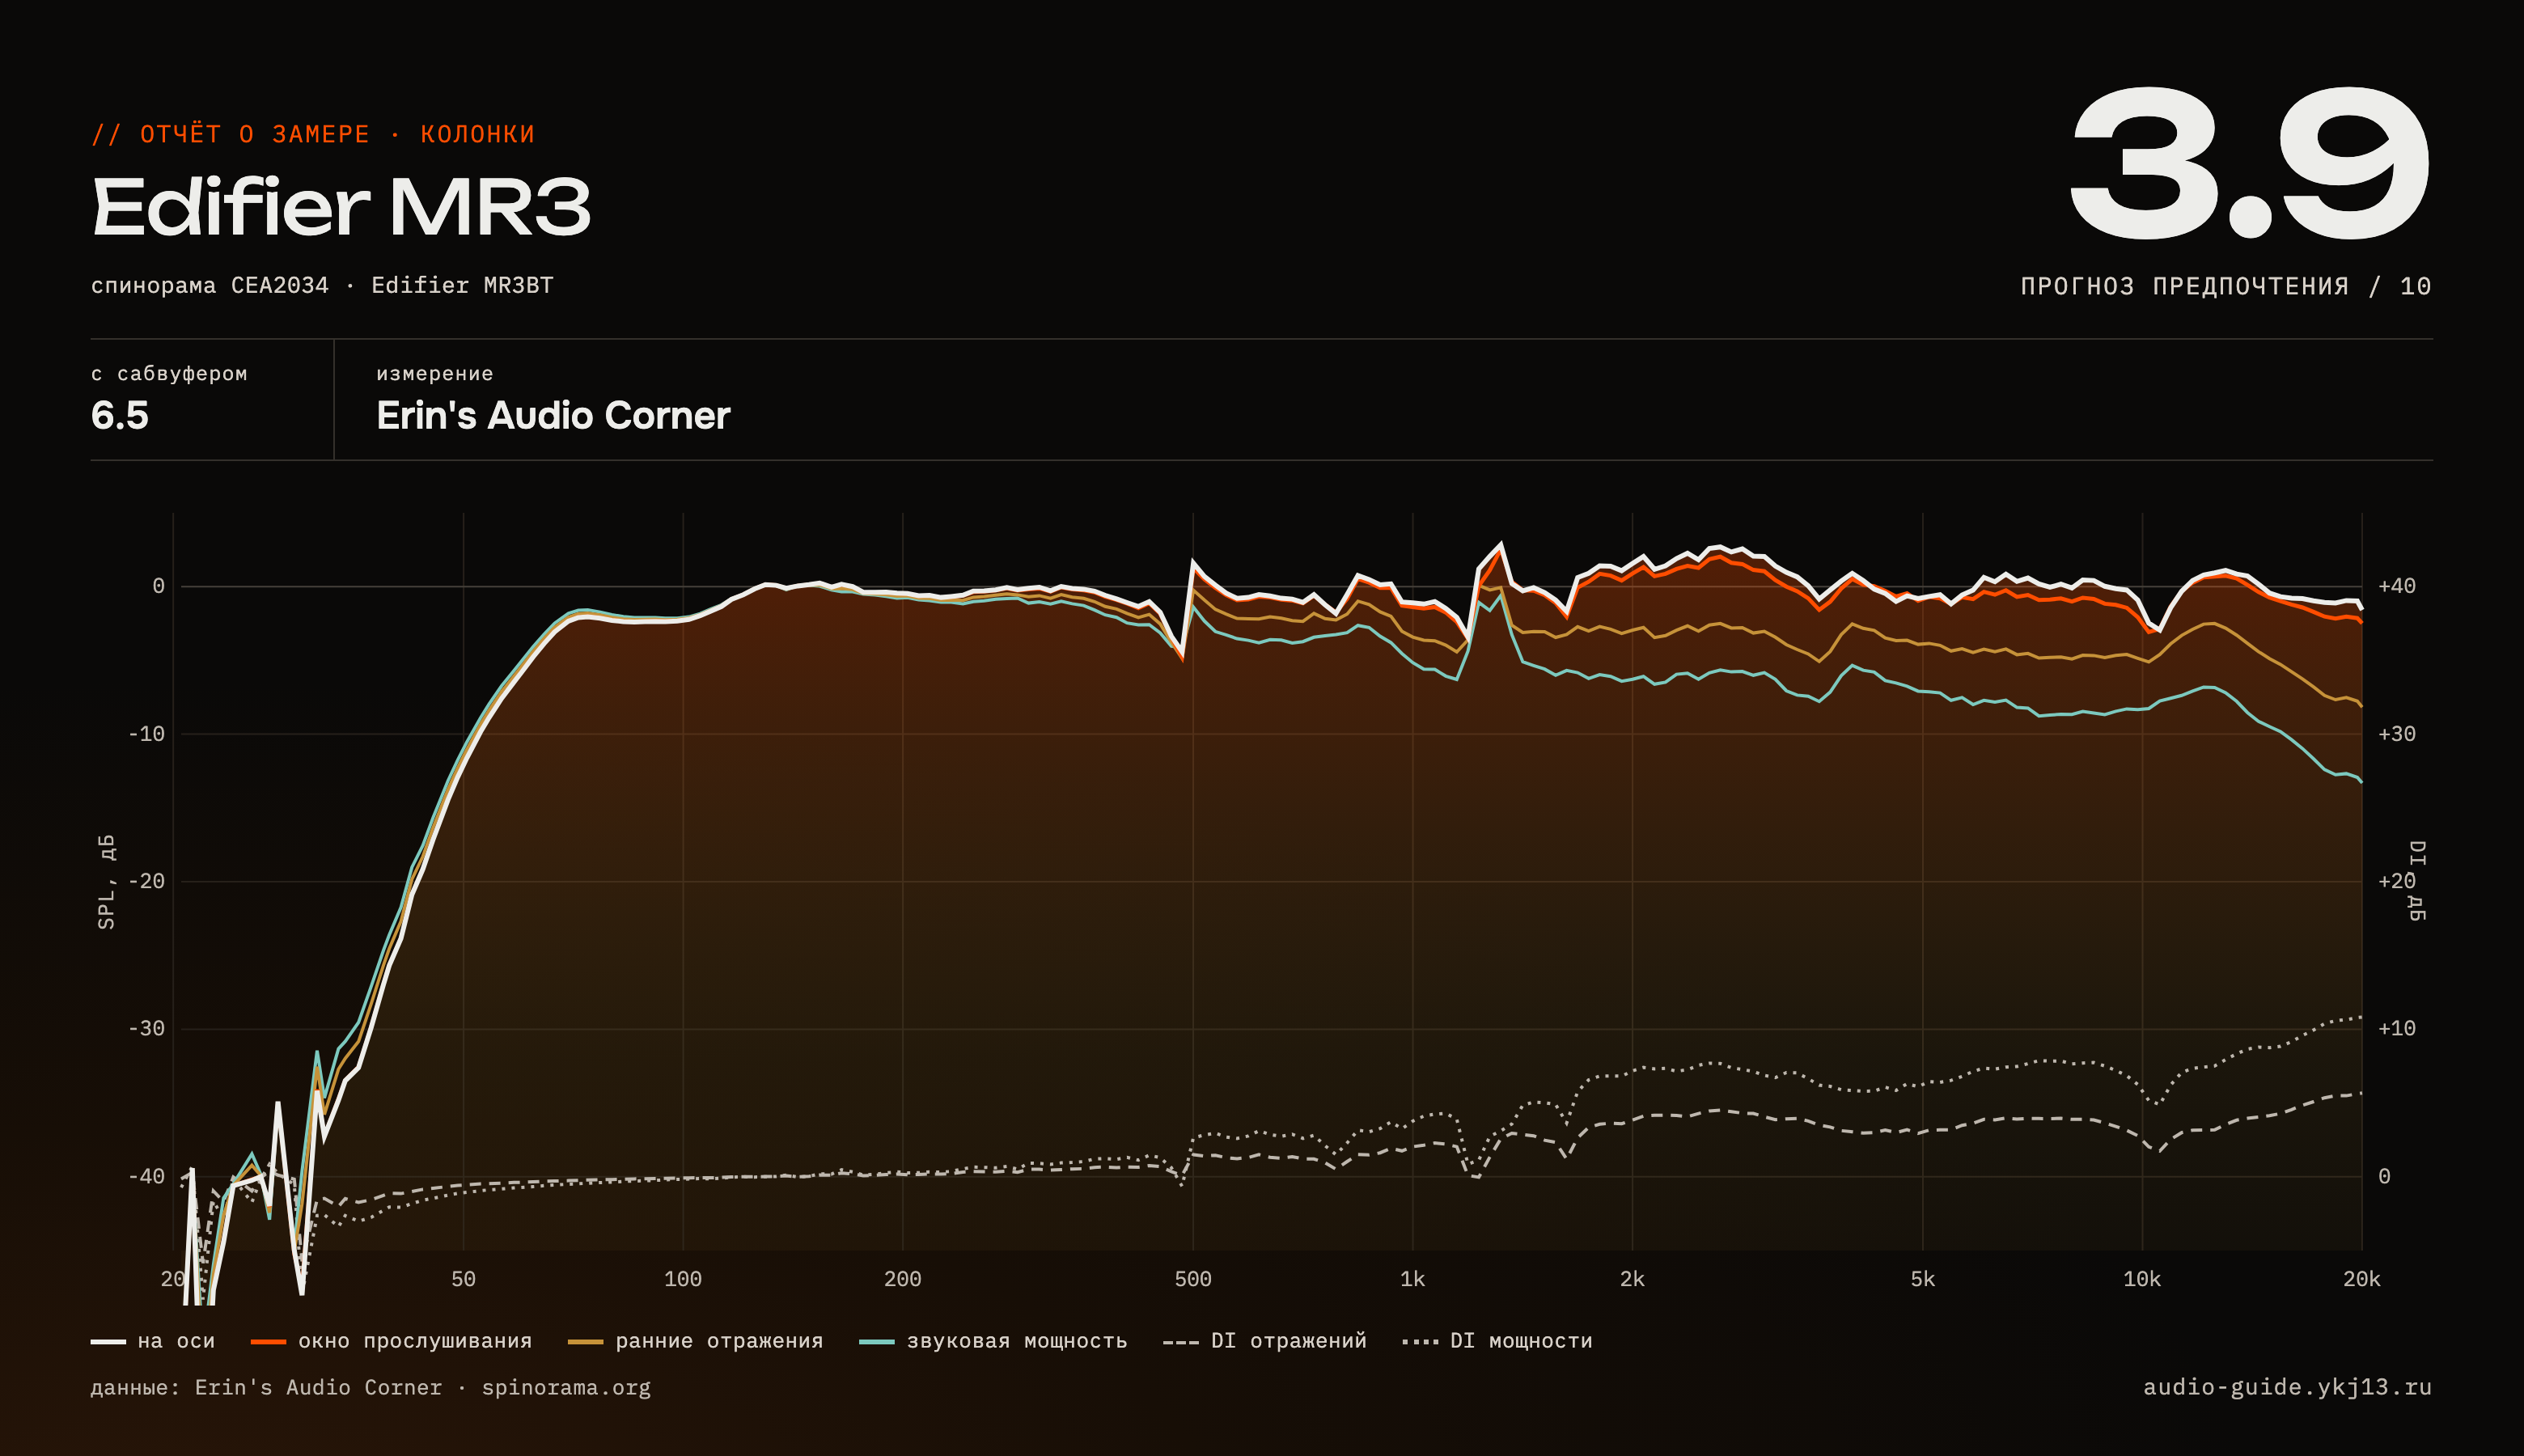Select the "DI отражений" legend label
The height and width of the screenshot is (1456, 2524).
pyautogui.click(x=1288, y=1341)
